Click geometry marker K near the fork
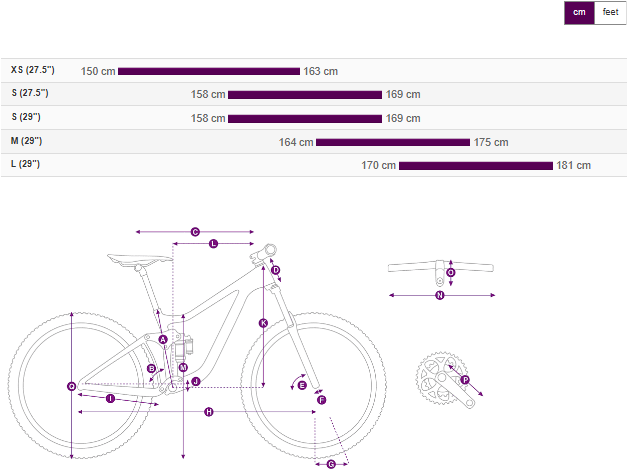Screen dimensions: 630x476 263,323
